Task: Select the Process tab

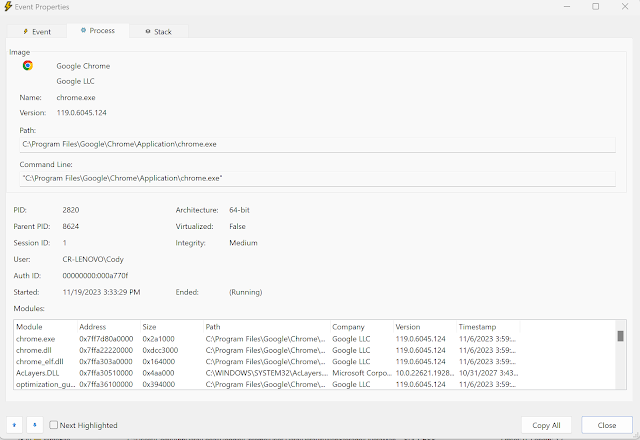Action: [98, 31]
